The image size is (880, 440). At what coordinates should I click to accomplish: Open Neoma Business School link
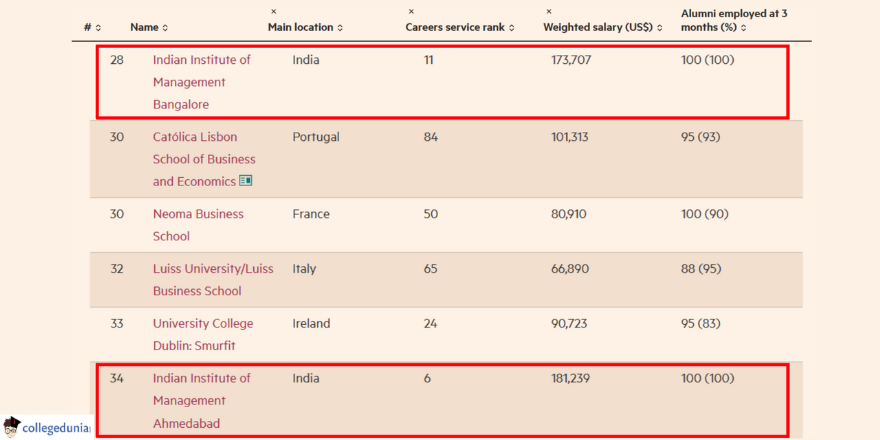point(198,225)
